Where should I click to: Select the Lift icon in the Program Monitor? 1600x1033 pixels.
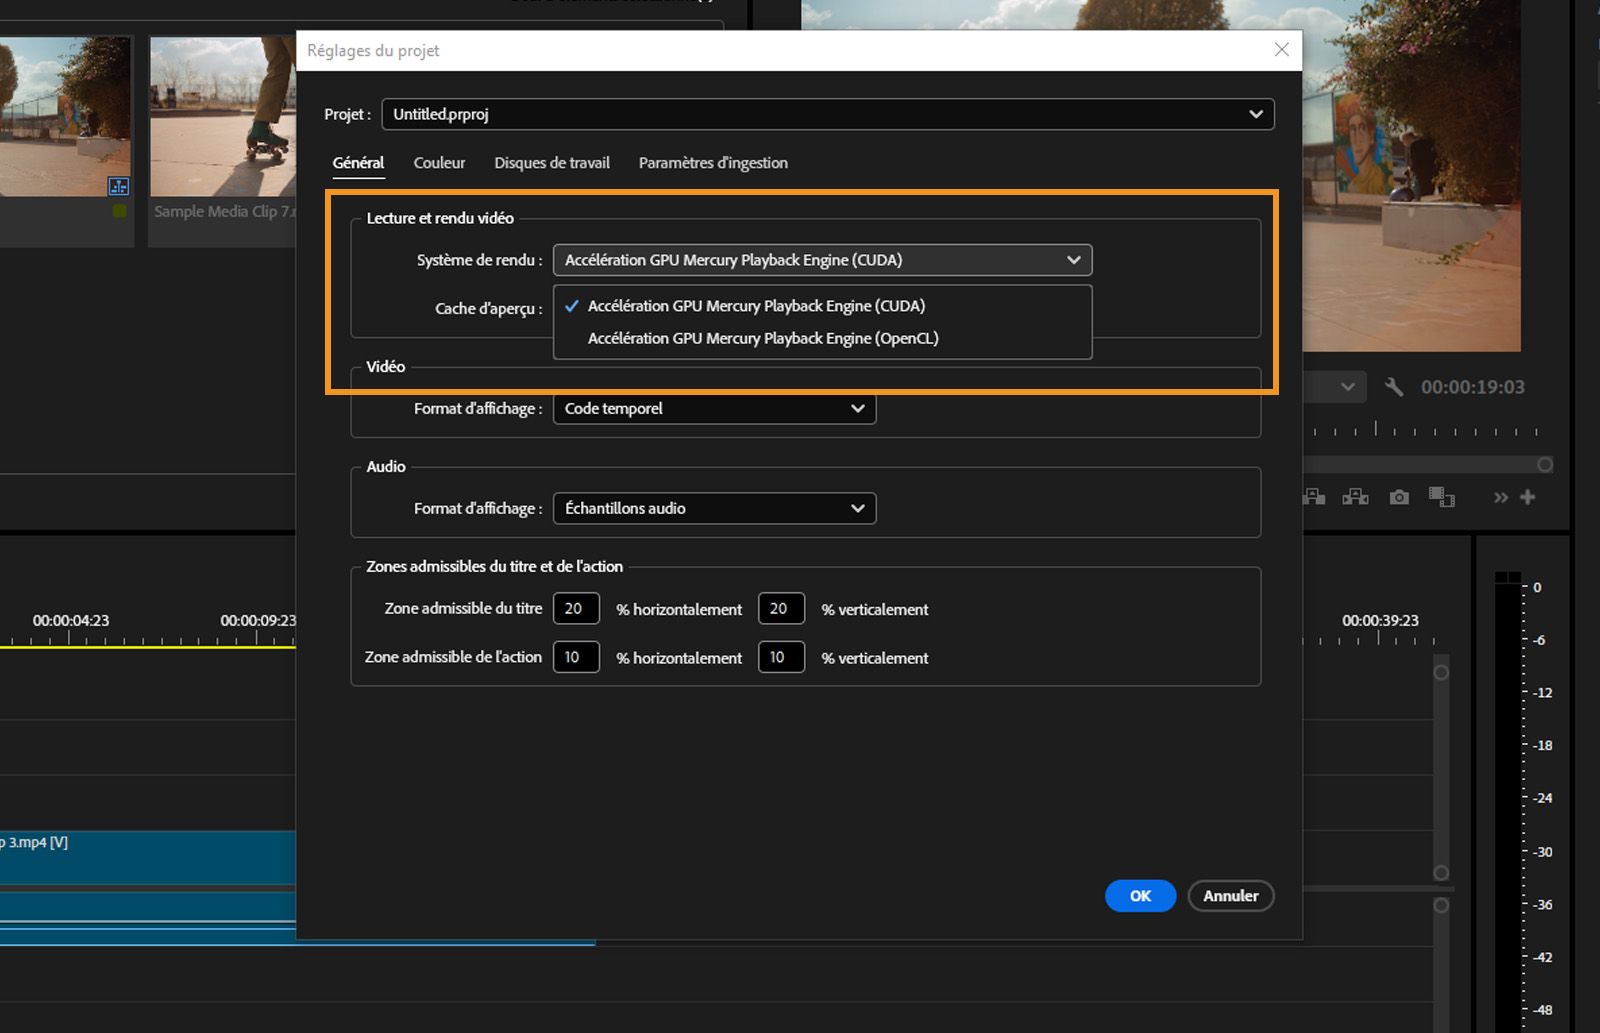[x=1314, y=497]
